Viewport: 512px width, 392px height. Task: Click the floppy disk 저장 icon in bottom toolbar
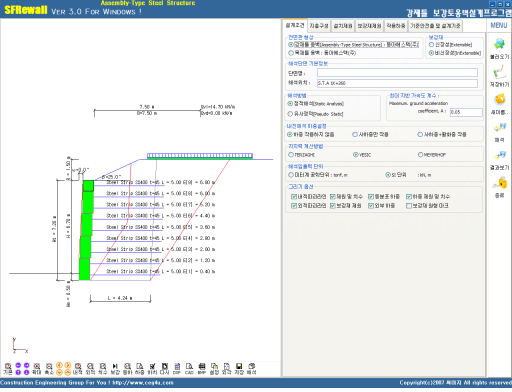239,369
